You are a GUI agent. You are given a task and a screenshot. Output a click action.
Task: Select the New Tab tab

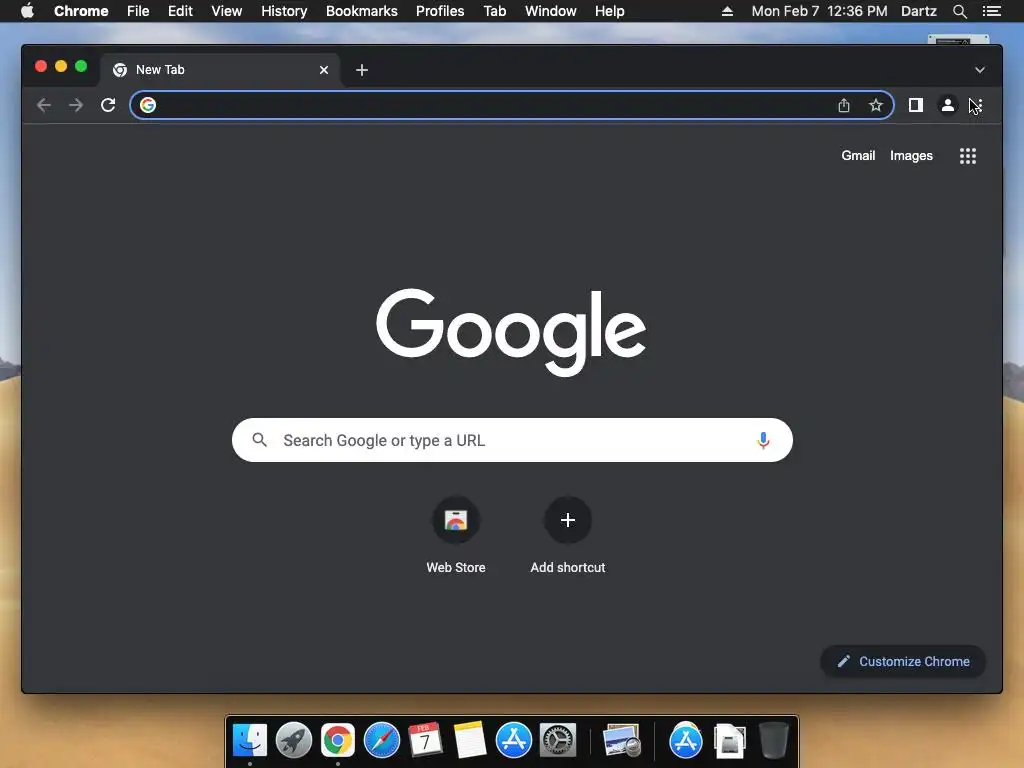pyautogui.click(x=219, y=70)
